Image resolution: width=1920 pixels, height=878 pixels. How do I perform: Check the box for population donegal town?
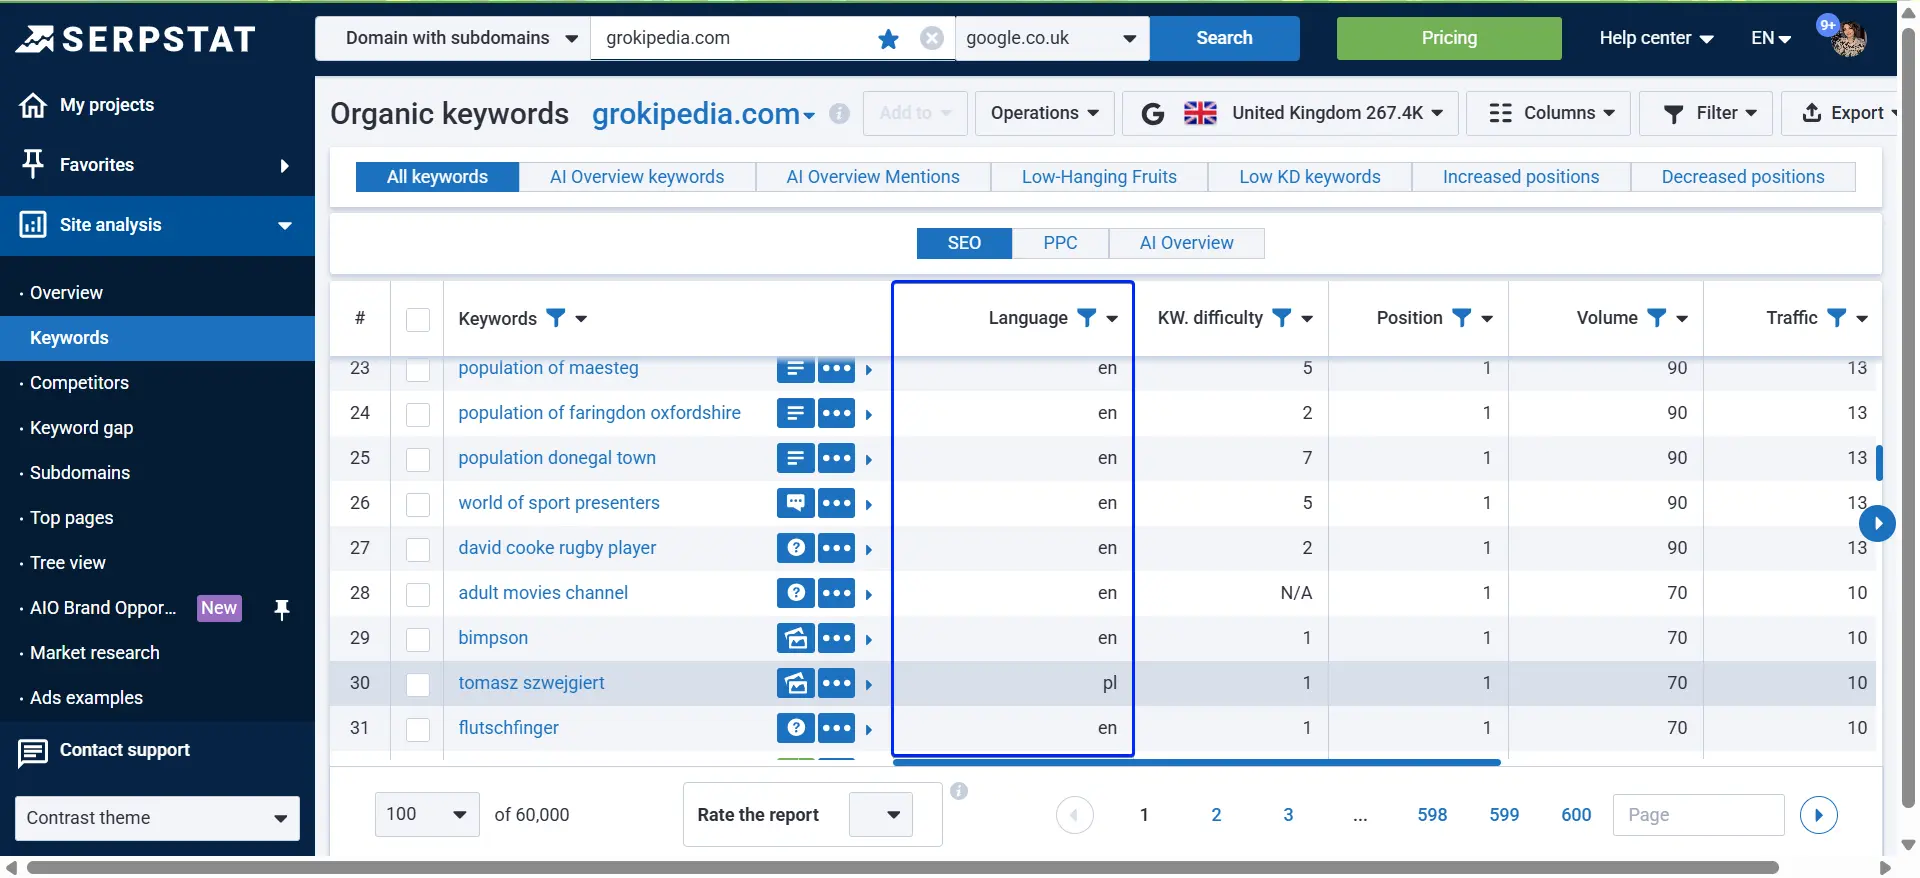(x=418, y=459)
